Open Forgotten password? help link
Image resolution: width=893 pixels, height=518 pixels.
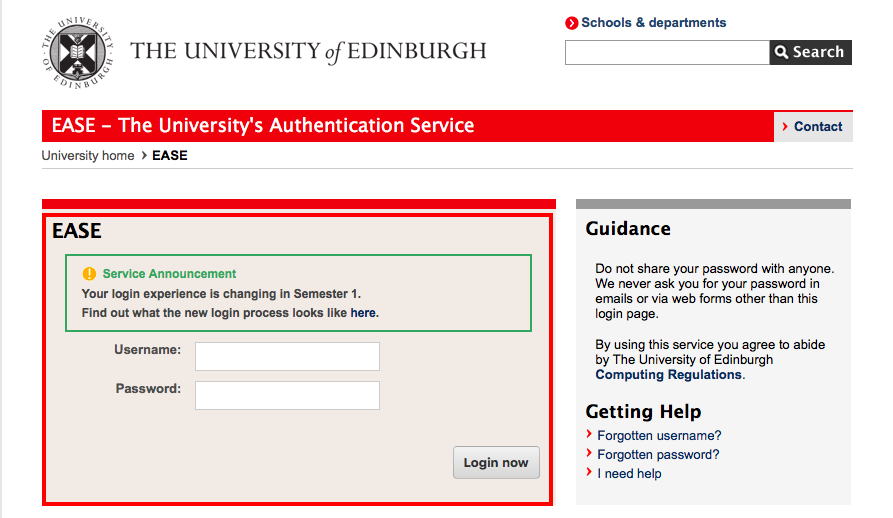point(658,455)
